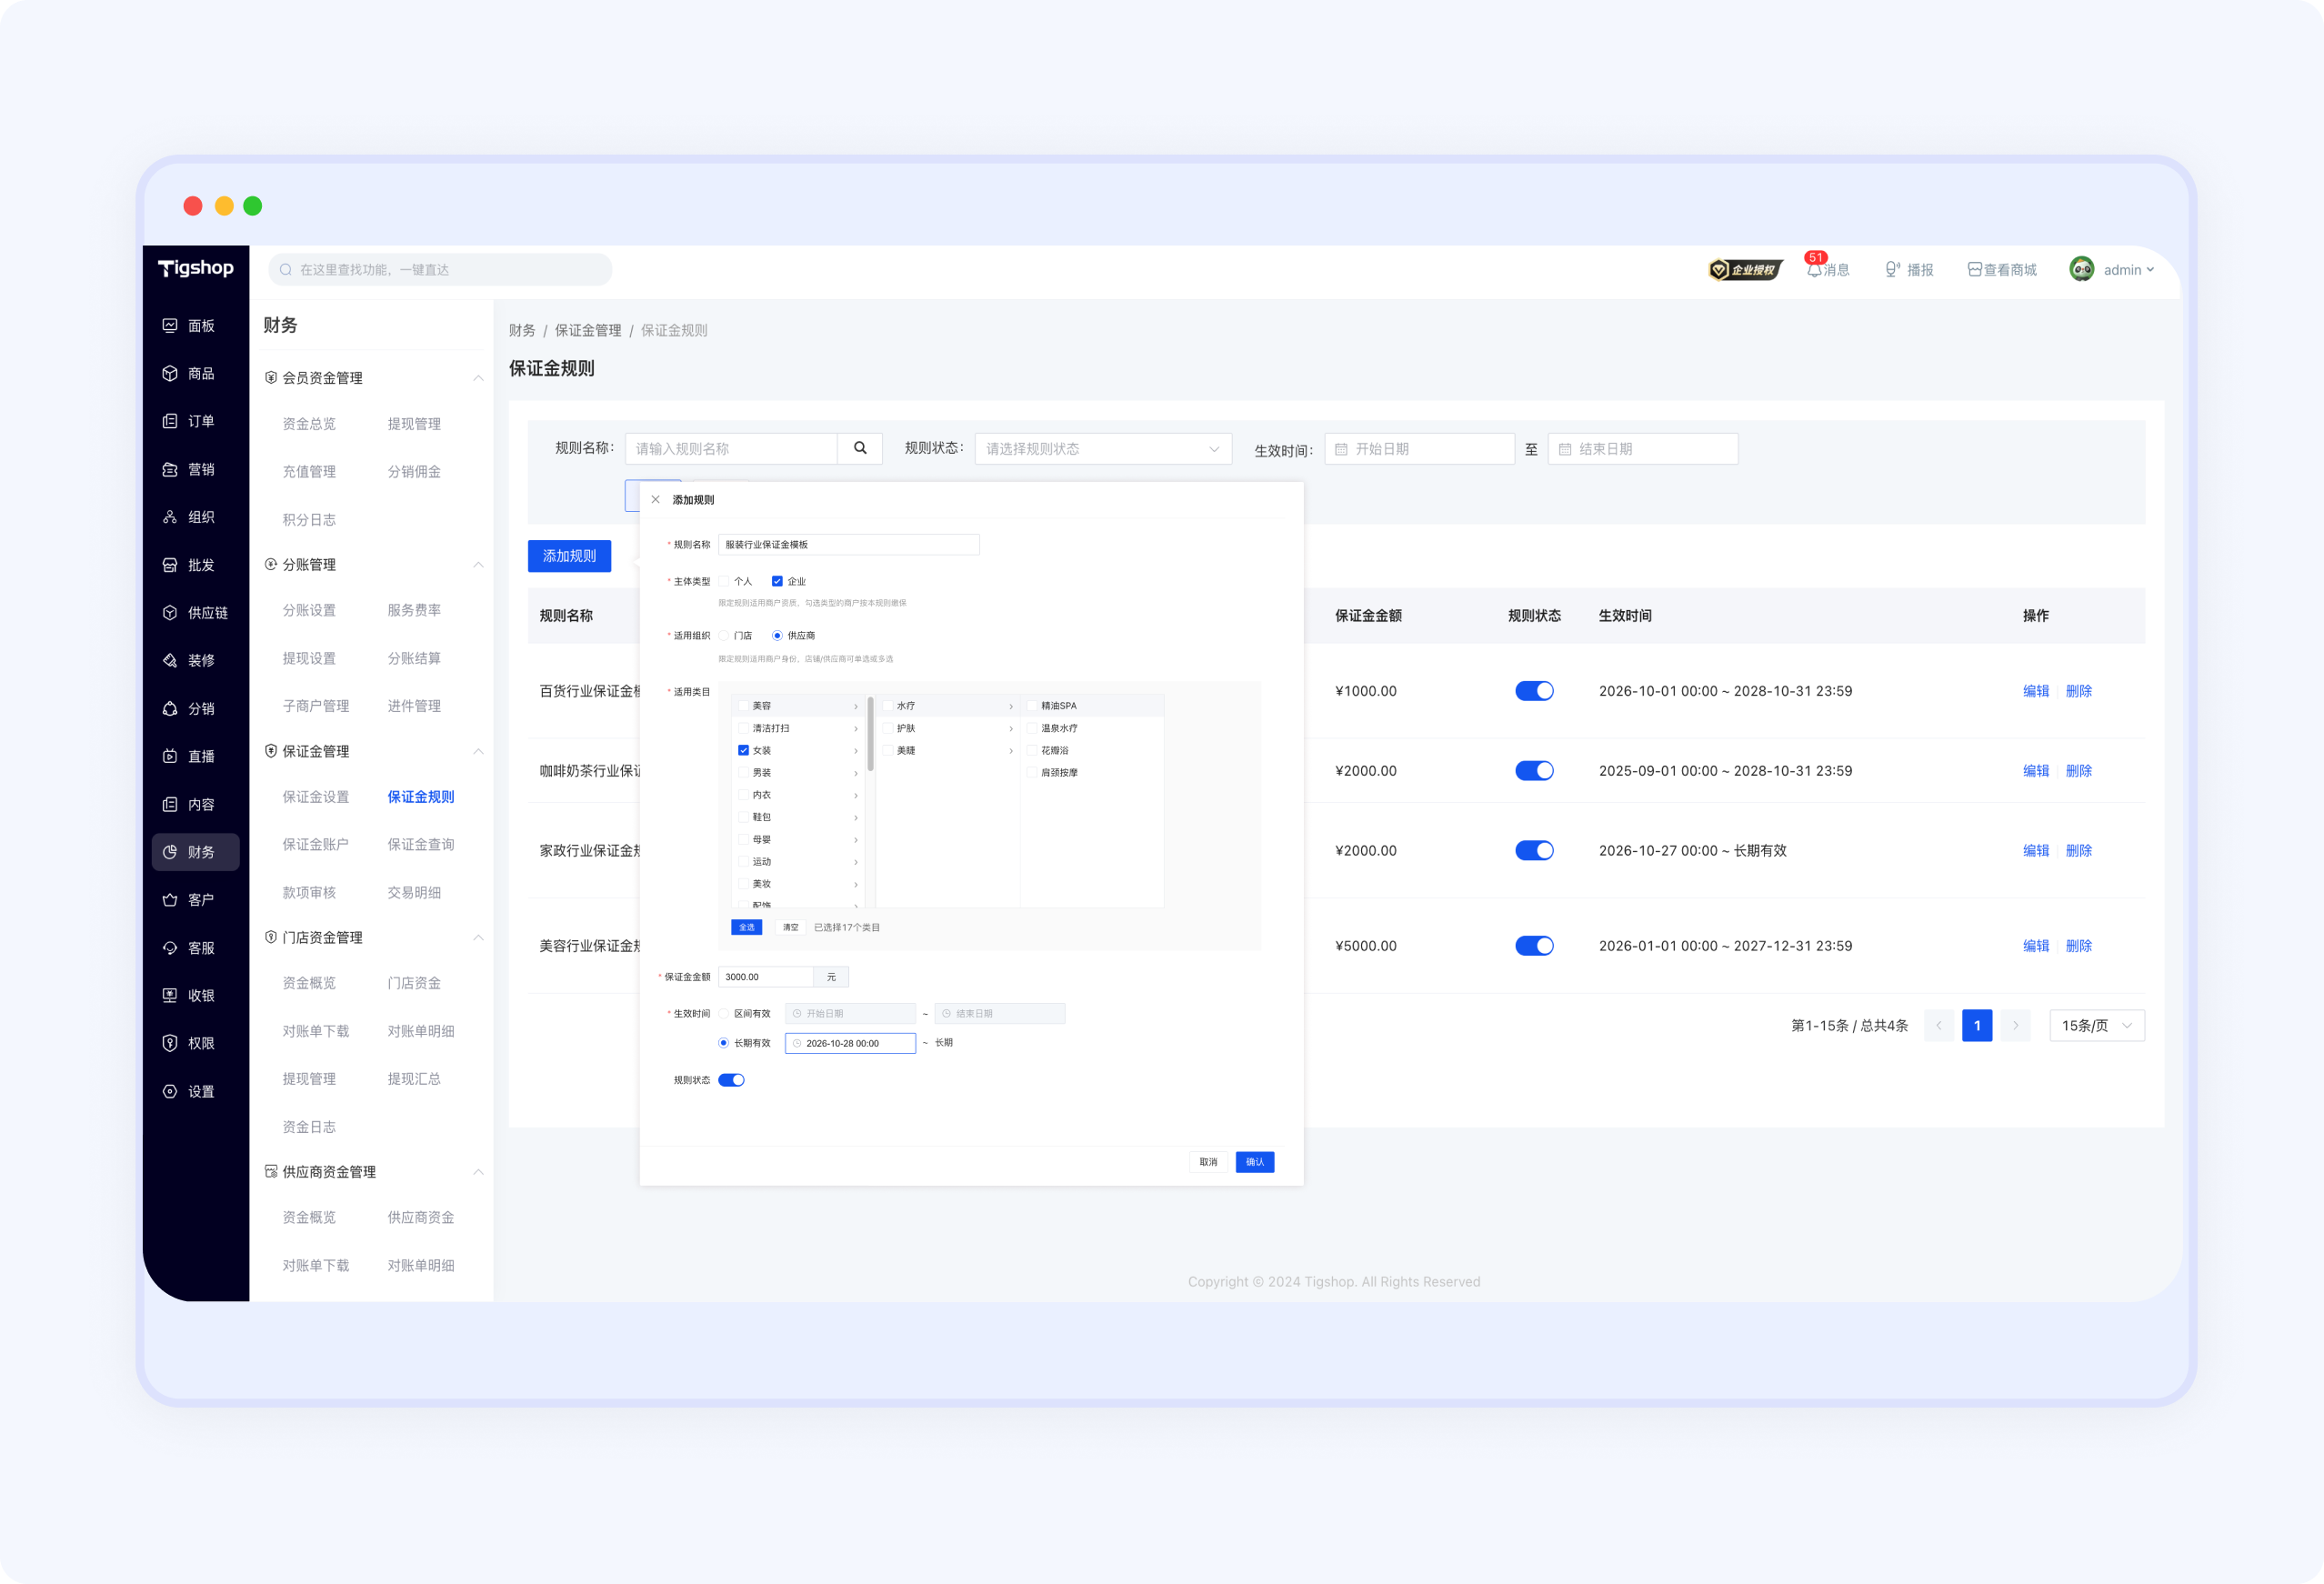The width and height of the screenshot is (2324, 1584).
Task: Open the 规则状态 filter dropdown
Action: tap(1103, 448)
